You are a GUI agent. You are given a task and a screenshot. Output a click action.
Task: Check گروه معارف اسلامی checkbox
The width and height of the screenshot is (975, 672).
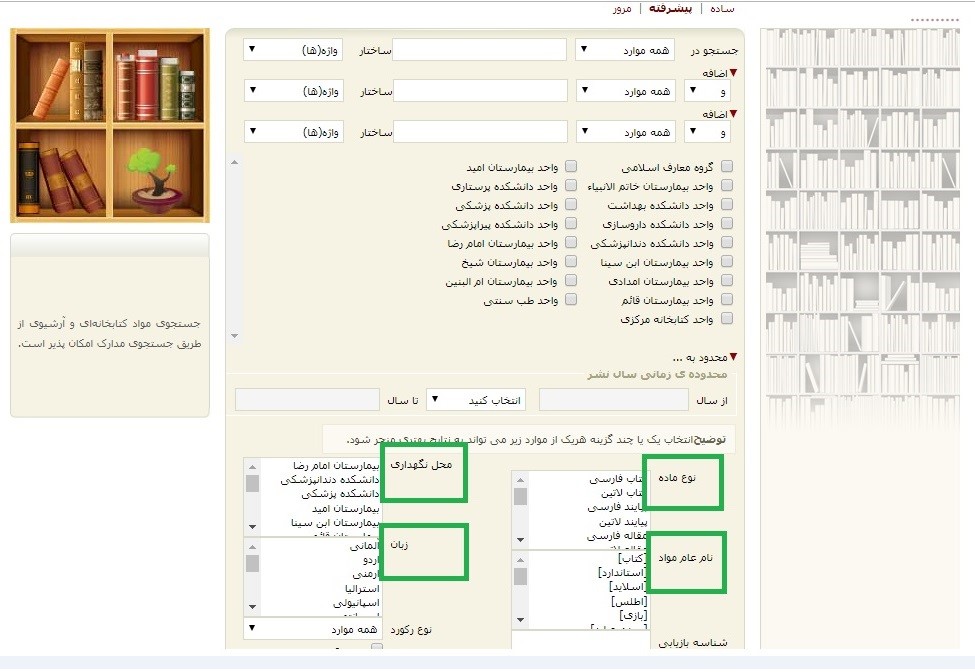pyautogui.click(x=727, y=167)
